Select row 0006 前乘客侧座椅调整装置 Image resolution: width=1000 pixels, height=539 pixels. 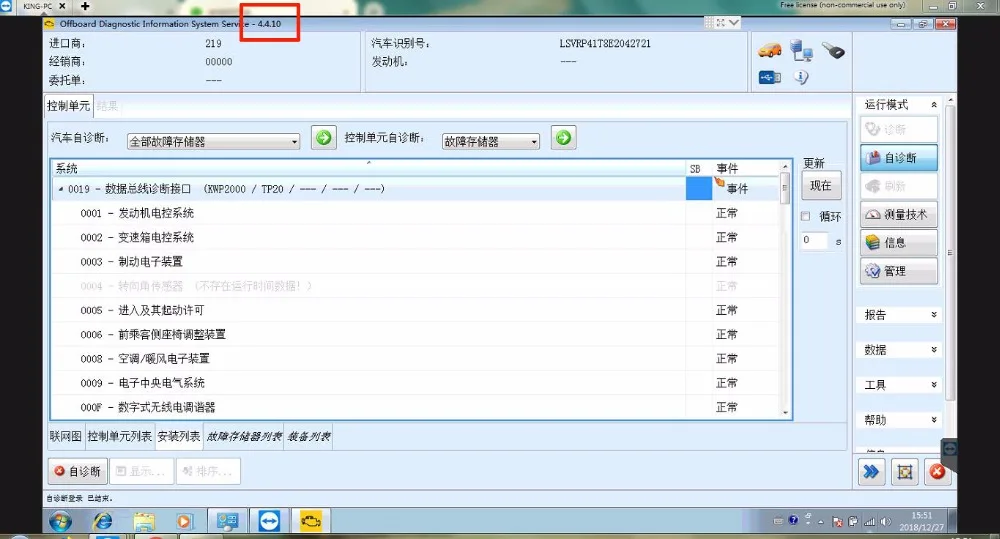[416, 334]
